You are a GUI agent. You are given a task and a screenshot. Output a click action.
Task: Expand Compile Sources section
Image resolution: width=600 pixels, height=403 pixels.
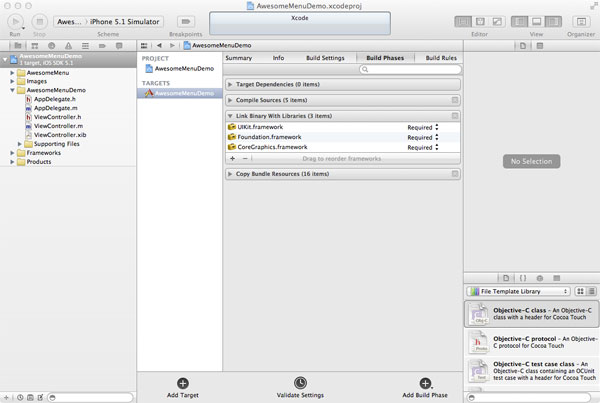230,100
